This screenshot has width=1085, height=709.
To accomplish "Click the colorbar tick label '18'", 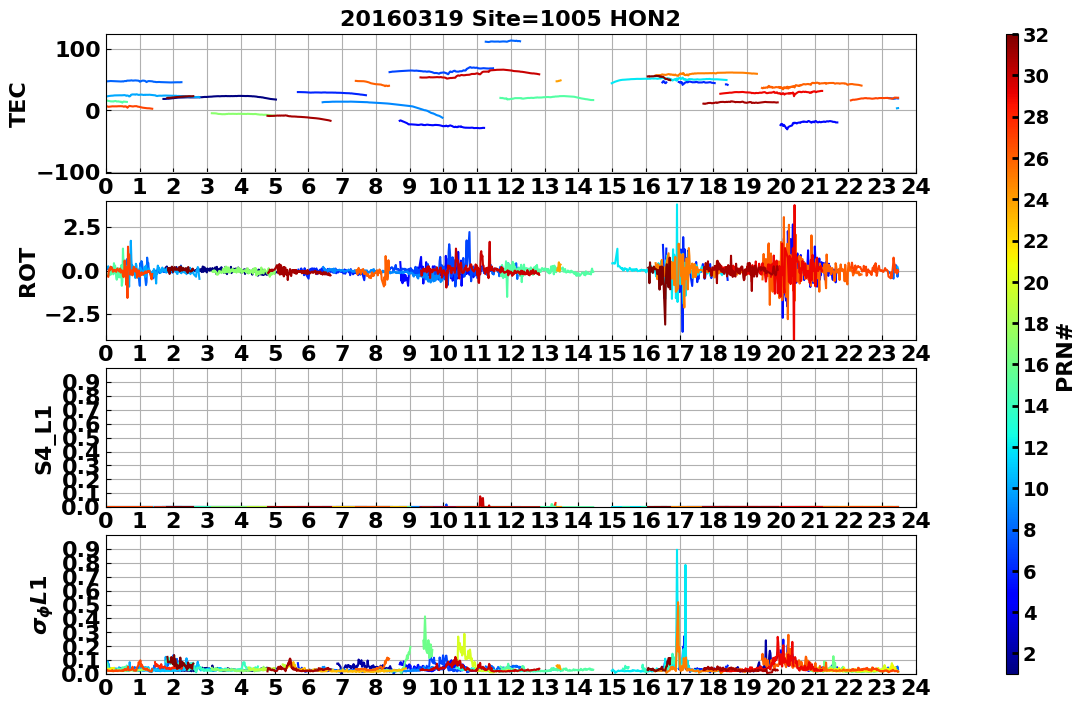I will [x=1035, y=324].
